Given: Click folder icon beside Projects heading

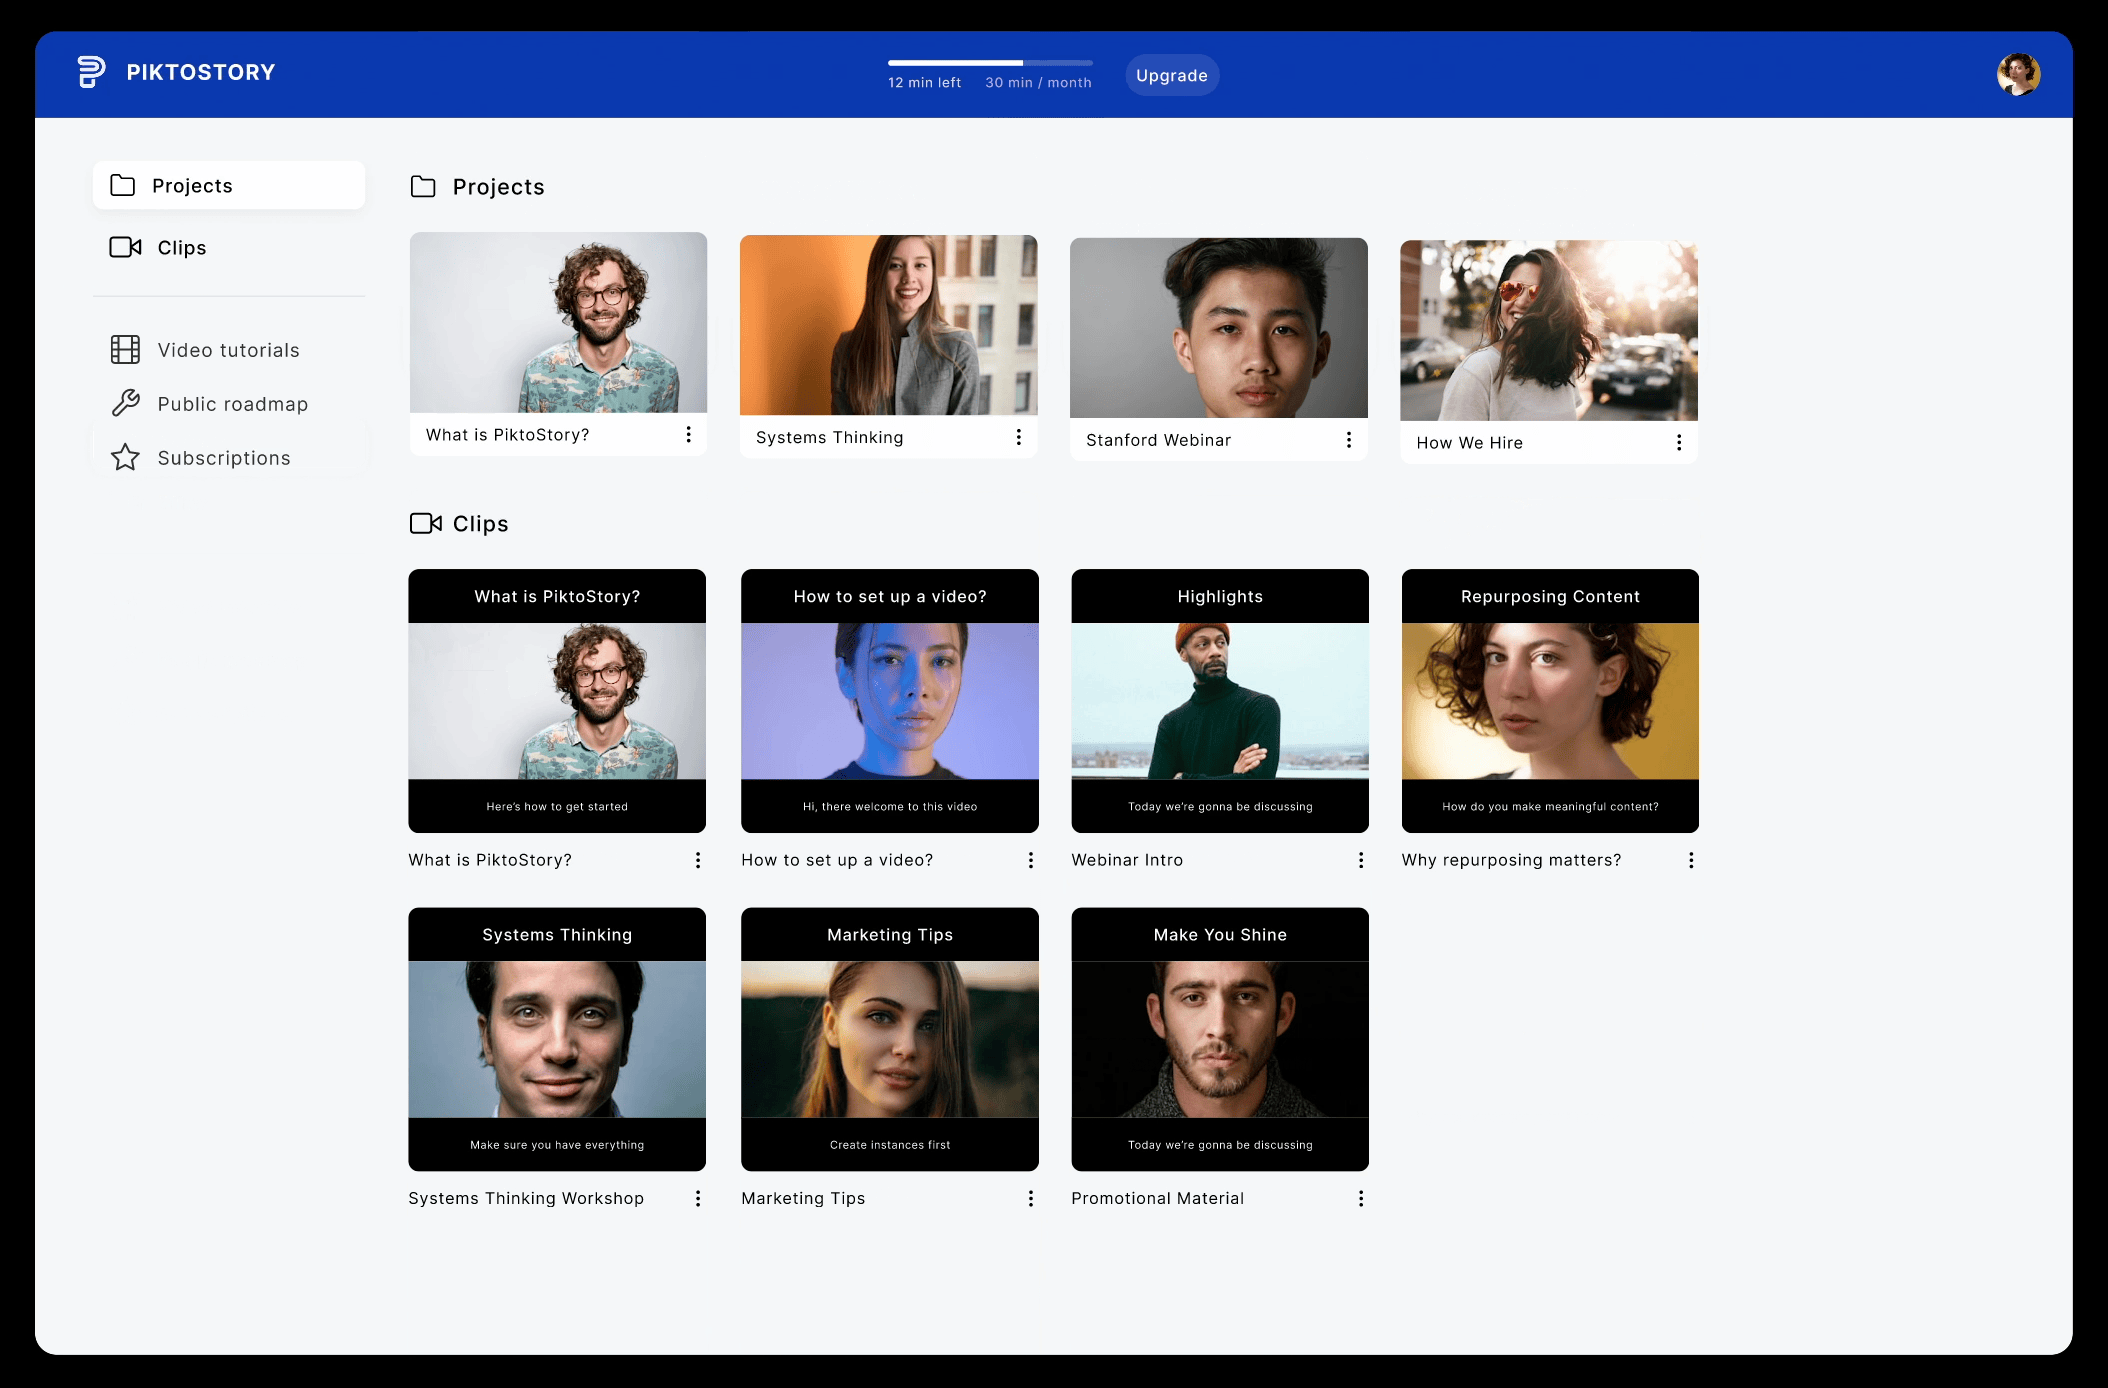Looking at the screenshot, I should click(423, 187).
